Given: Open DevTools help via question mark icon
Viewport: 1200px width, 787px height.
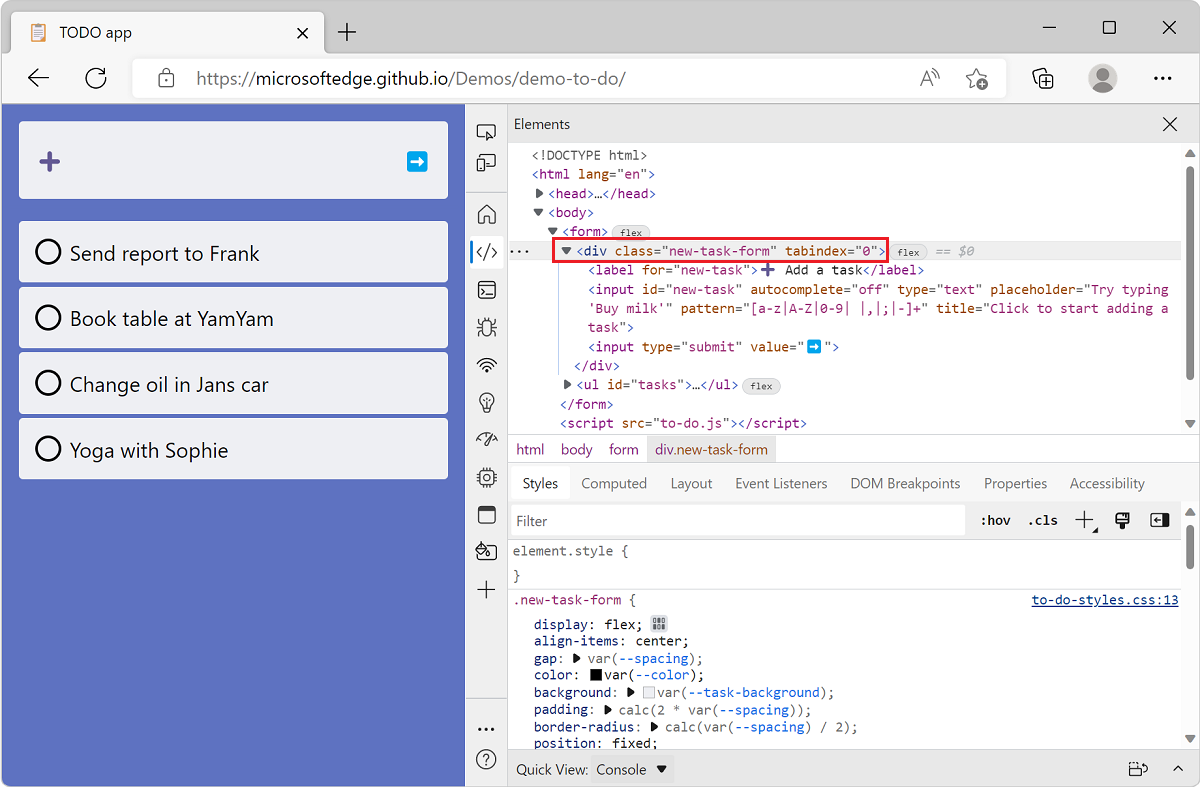Looking at the screenshot, I should [486, 759].
